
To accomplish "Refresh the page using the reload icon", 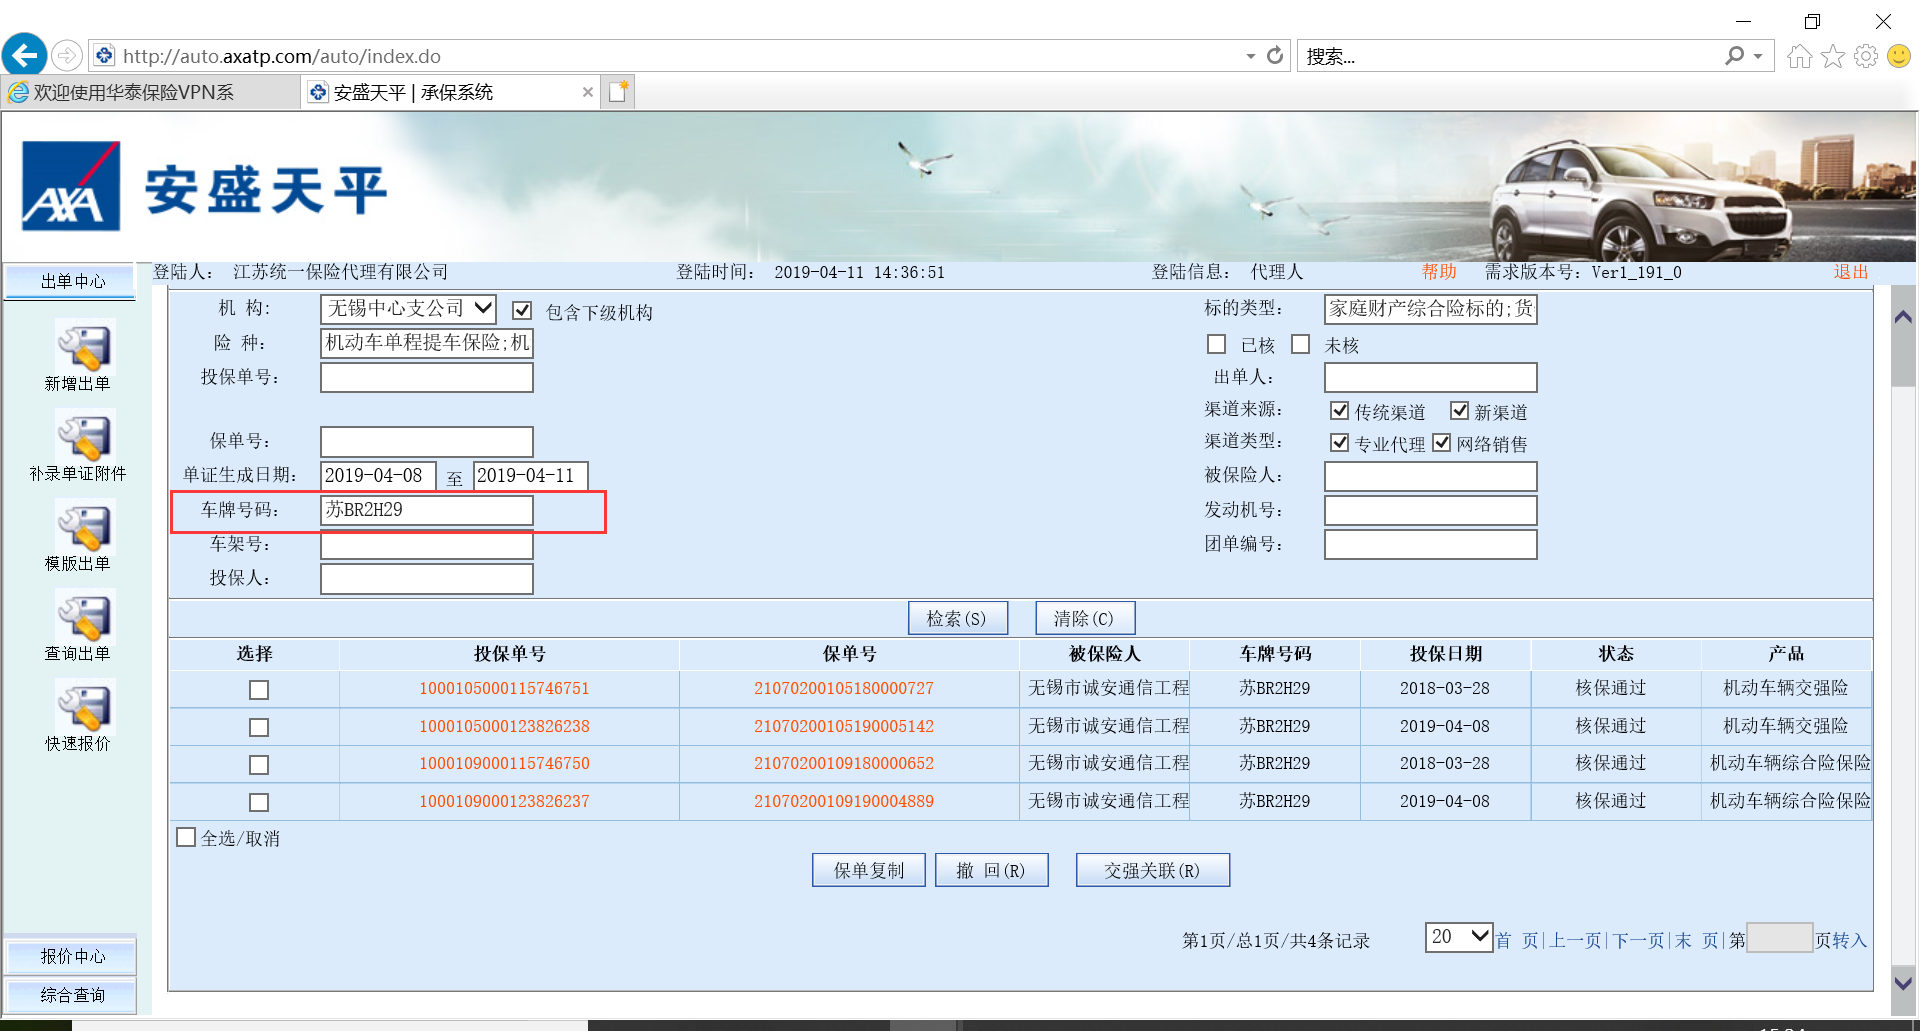I will point(1275,56).
